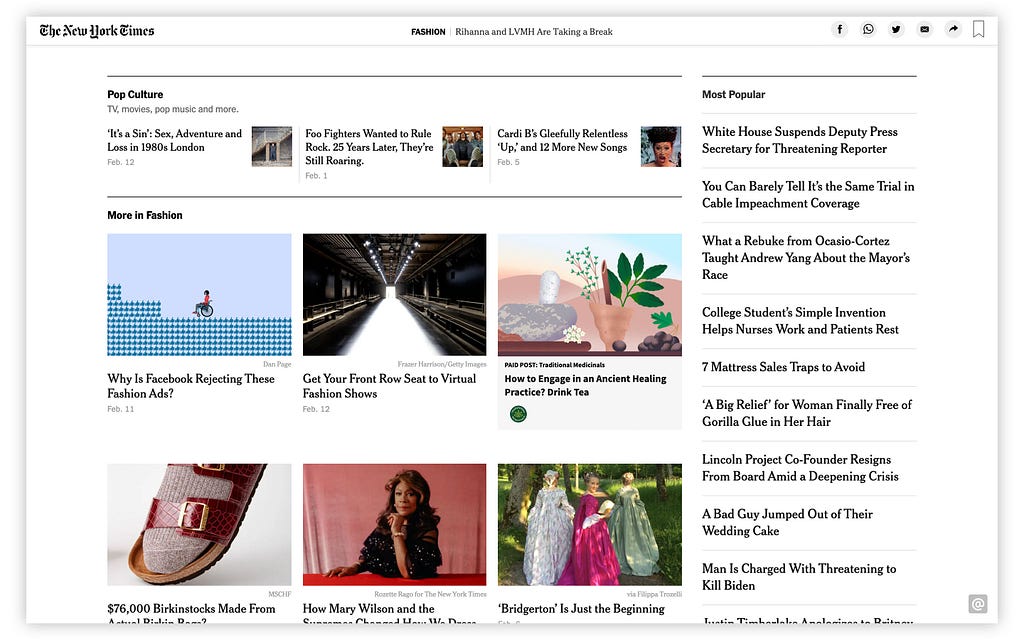Open 'Man Is Charged With Threatening to Kill Biden'

coord(799,577)
